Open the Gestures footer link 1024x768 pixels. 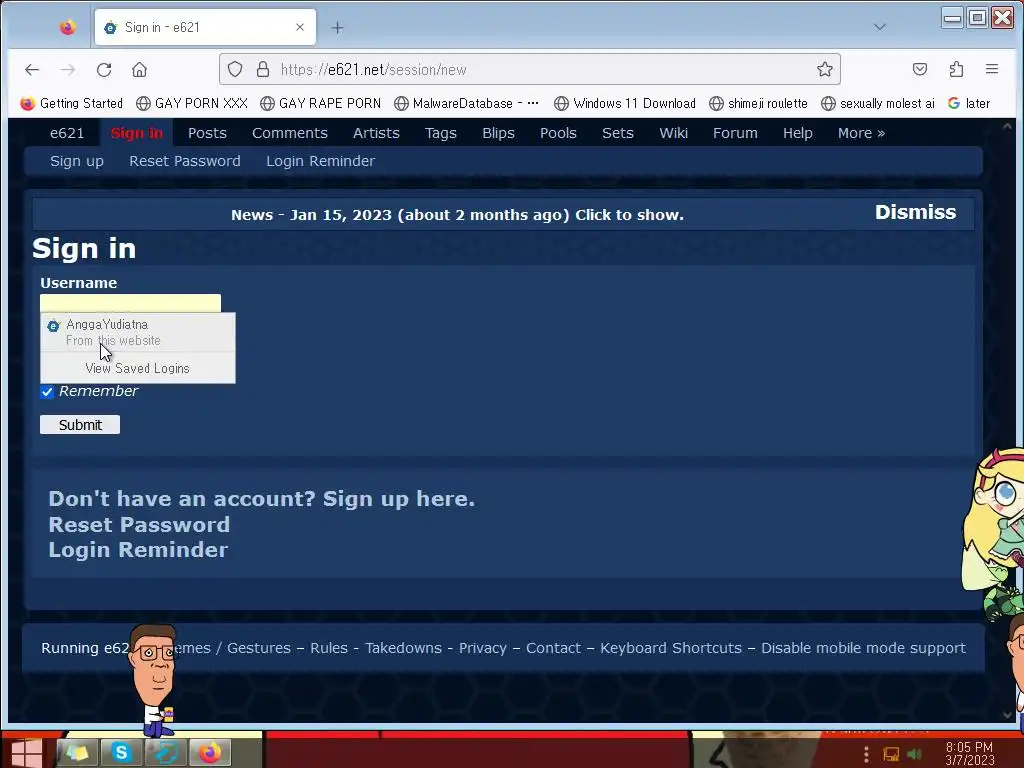259,648
